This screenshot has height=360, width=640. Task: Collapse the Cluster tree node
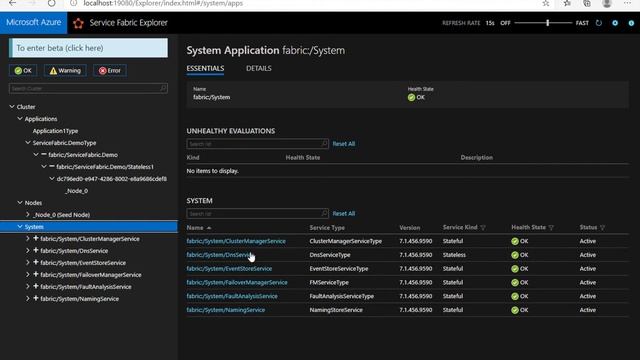[12, 107]
